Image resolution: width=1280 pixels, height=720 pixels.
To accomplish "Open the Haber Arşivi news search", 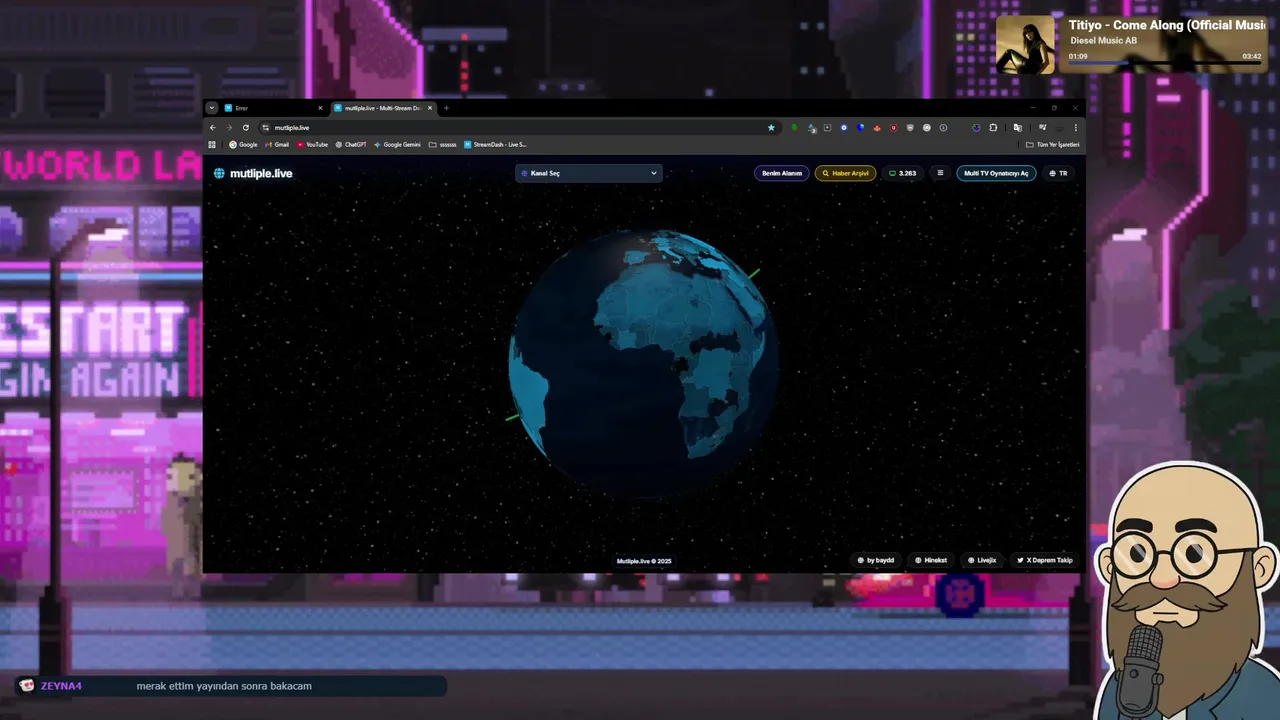I will [846, 173].
